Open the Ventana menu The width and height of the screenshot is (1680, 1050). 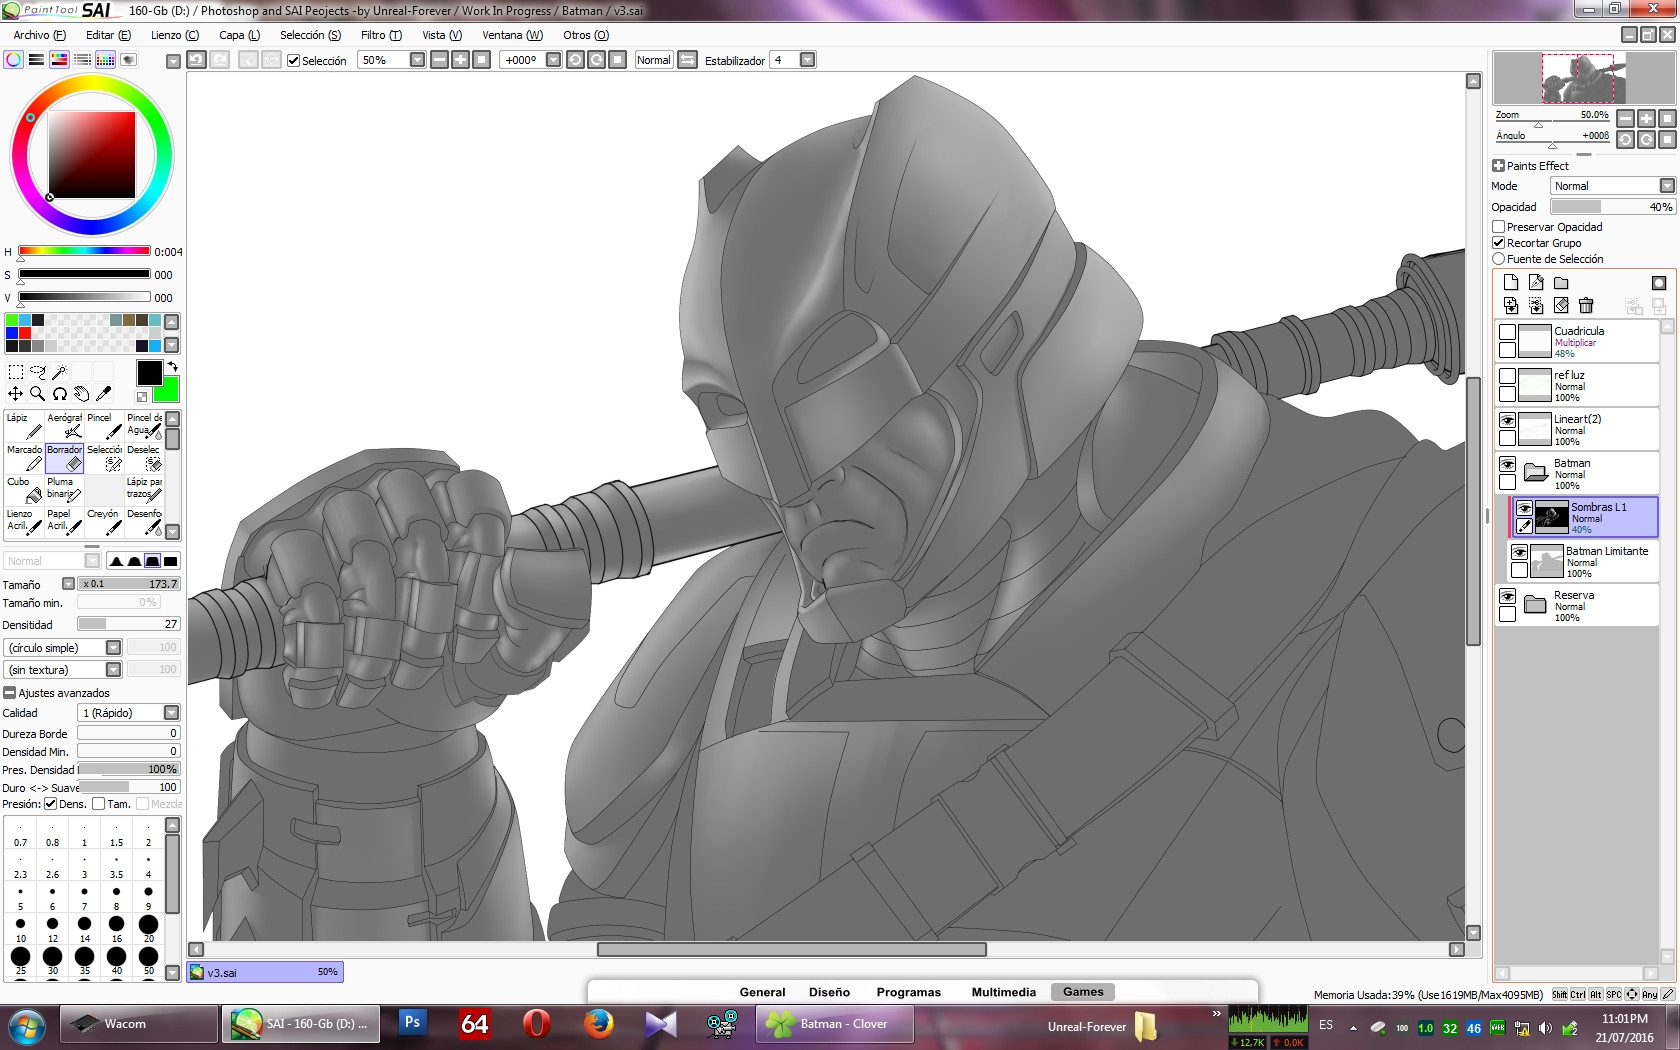[512, 35]
